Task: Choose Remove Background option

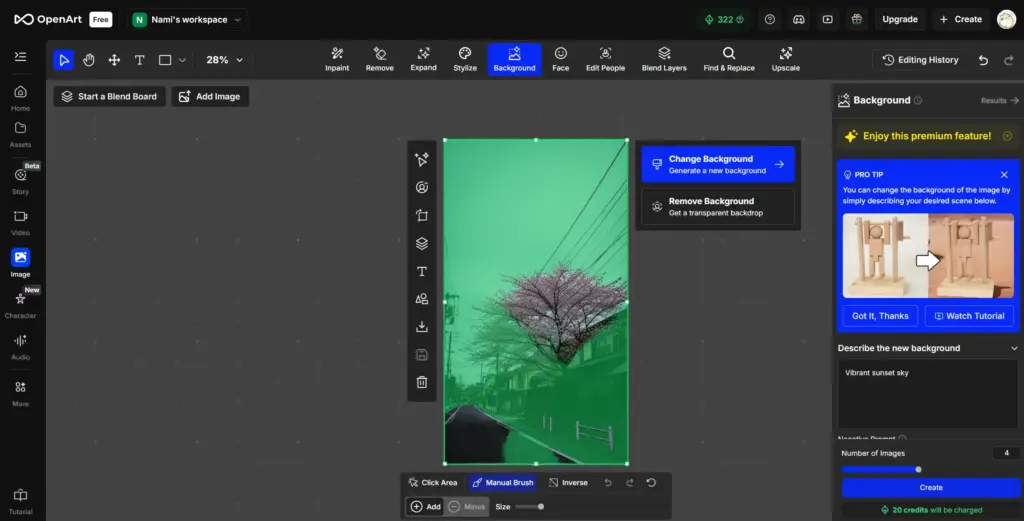Action: click(717, 207)
